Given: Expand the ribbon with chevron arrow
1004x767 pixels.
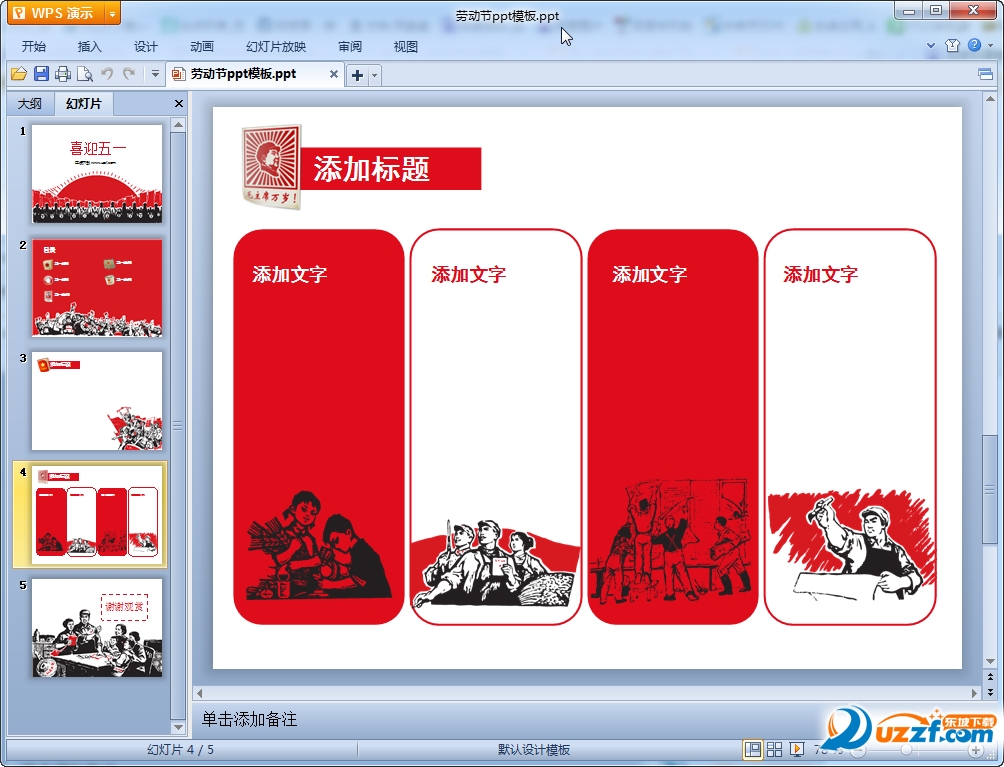Looking at the screenshot, I should coord(931,45).
